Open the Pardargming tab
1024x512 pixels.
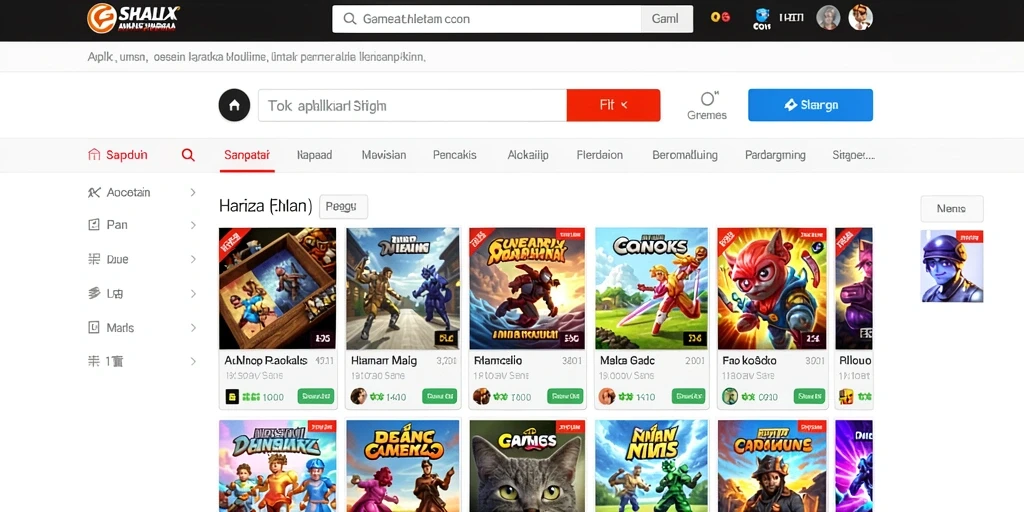775,155
